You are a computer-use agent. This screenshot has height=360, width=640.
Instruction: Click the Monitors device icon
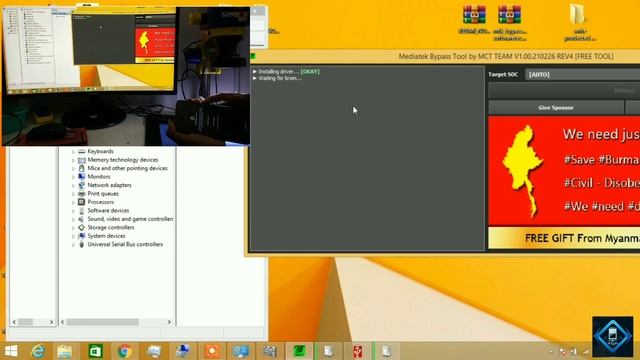coord(82,177)
